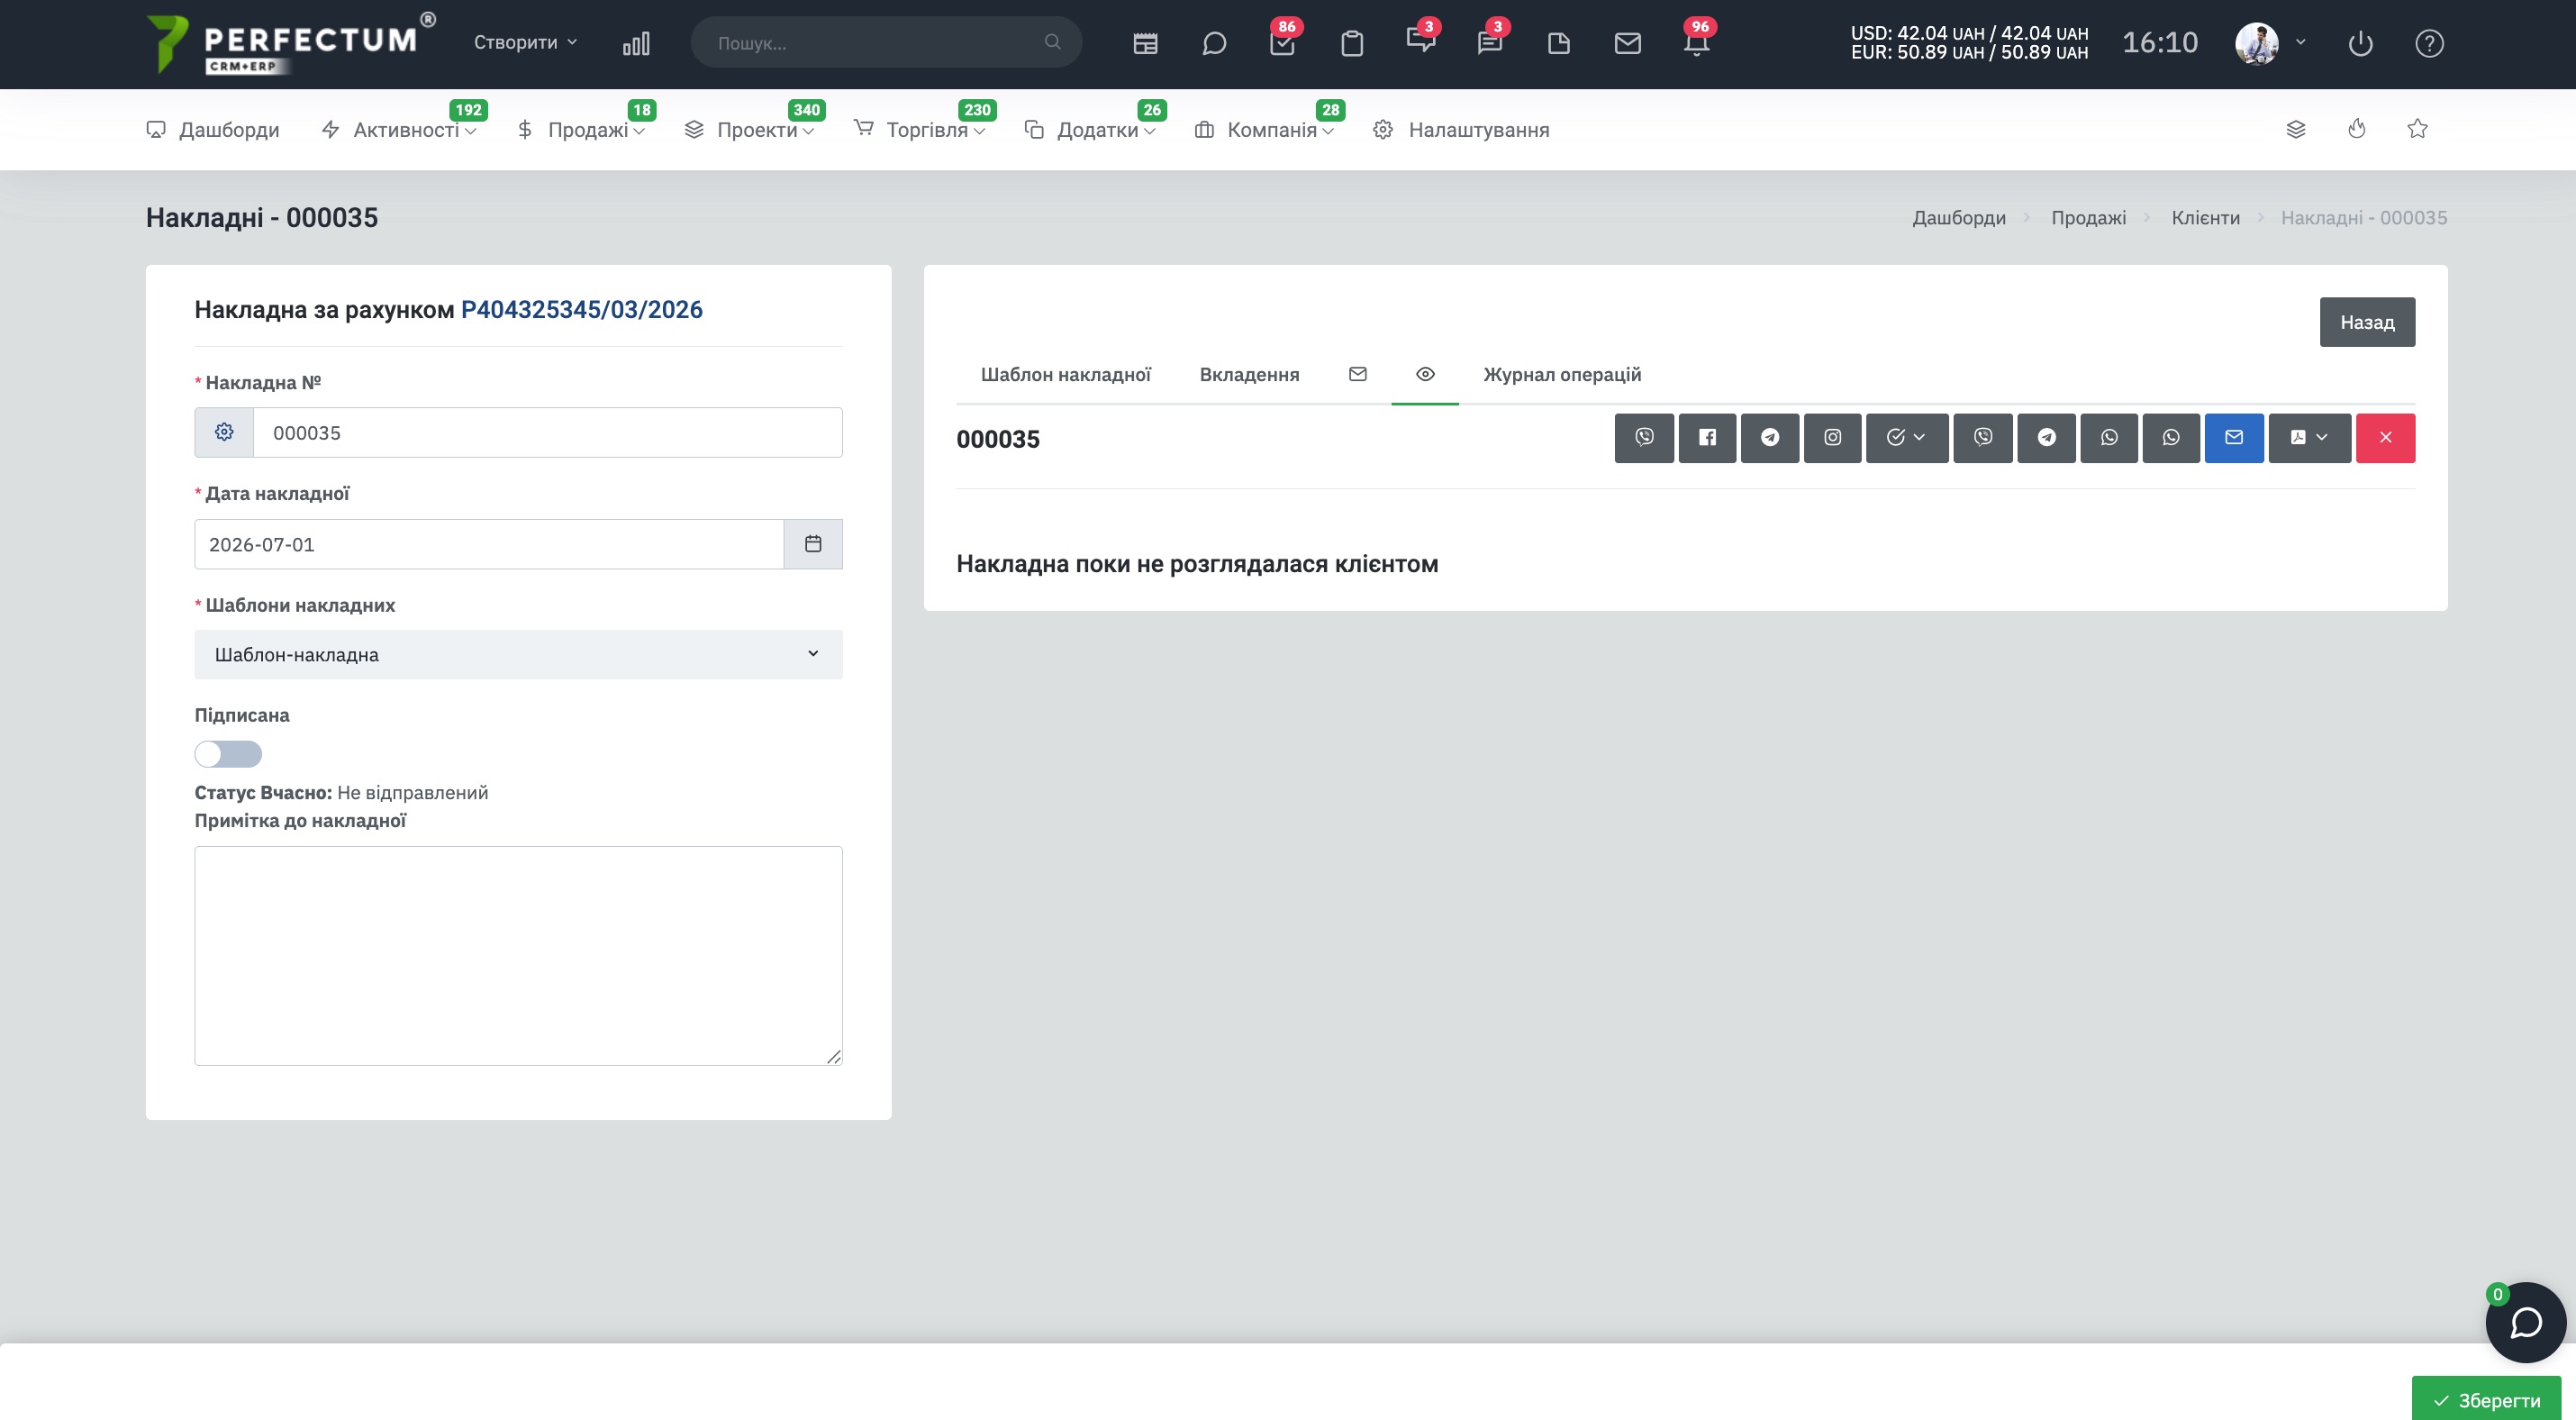Open invoice link P404325345/03/2026
Viewport: 2576px width, 1420px height.
(x=581, y=309)
